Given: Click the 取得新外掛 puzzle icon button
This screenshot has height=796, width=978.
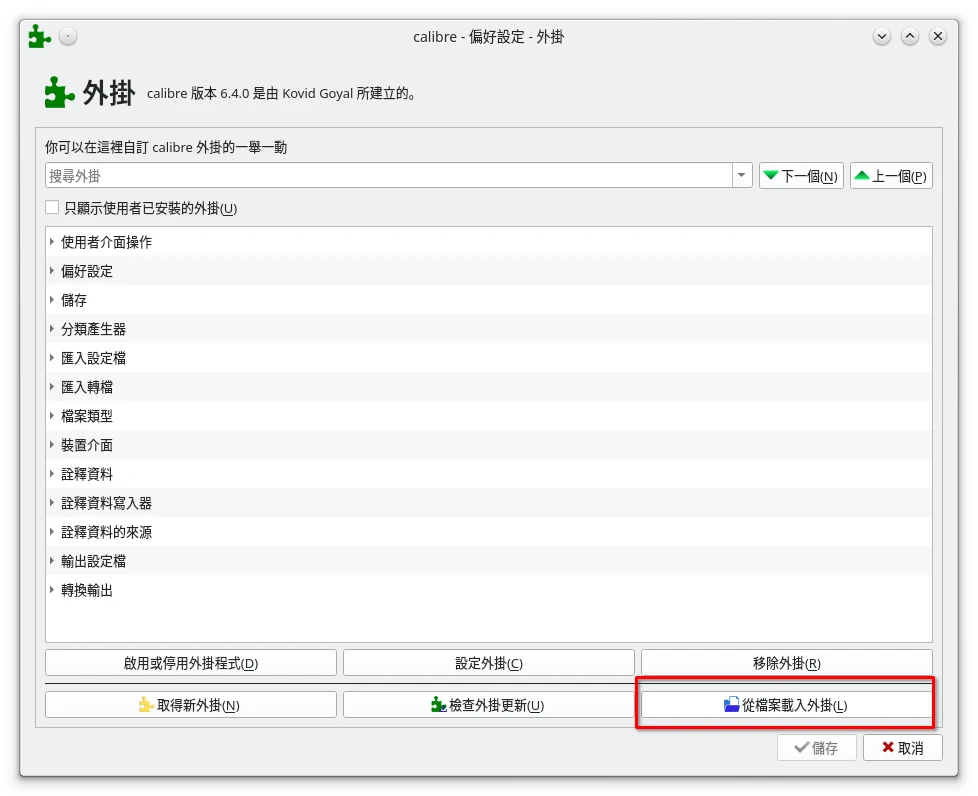Looking at the screenshot, I should (191, 705).
